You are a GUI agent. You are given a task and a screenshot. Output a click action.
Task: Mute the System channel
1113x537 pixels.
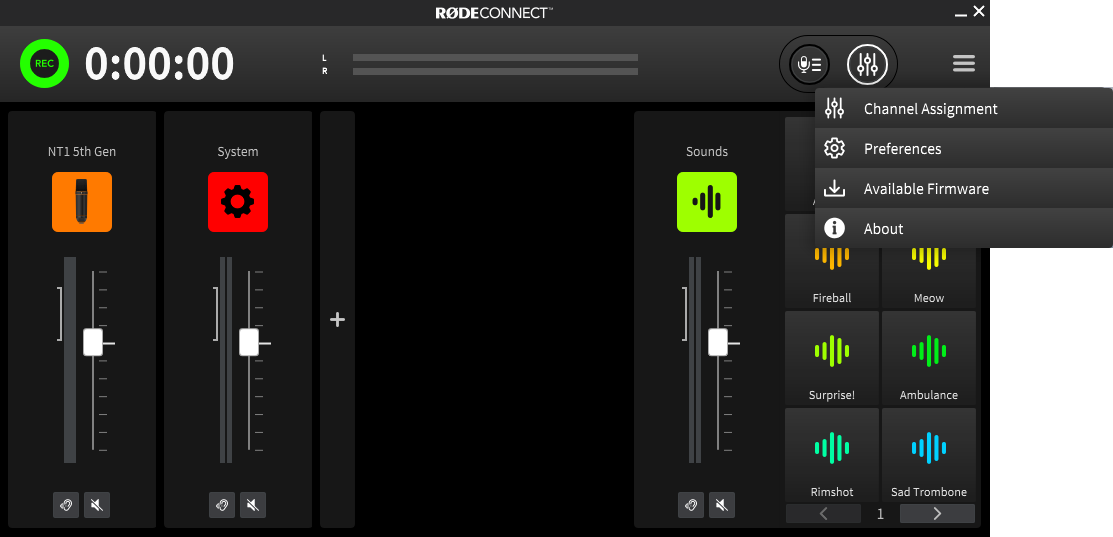point(253,505)
